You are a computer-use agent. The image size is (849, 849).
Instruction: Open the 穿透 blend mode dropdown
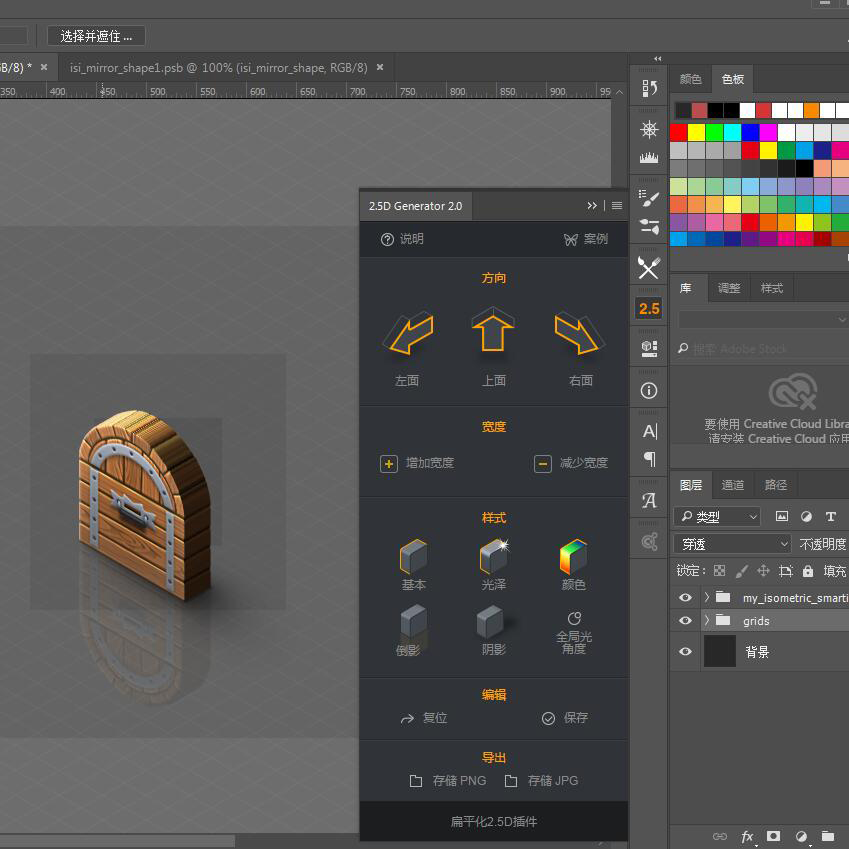(733, 544)
